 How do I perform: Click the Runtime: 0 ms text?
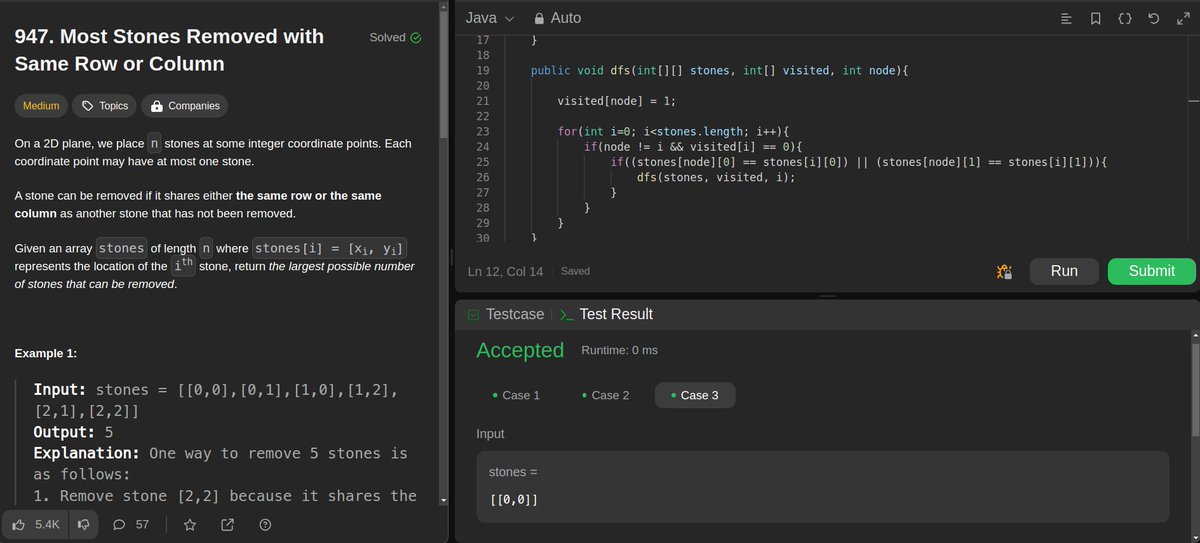point(619,351)
